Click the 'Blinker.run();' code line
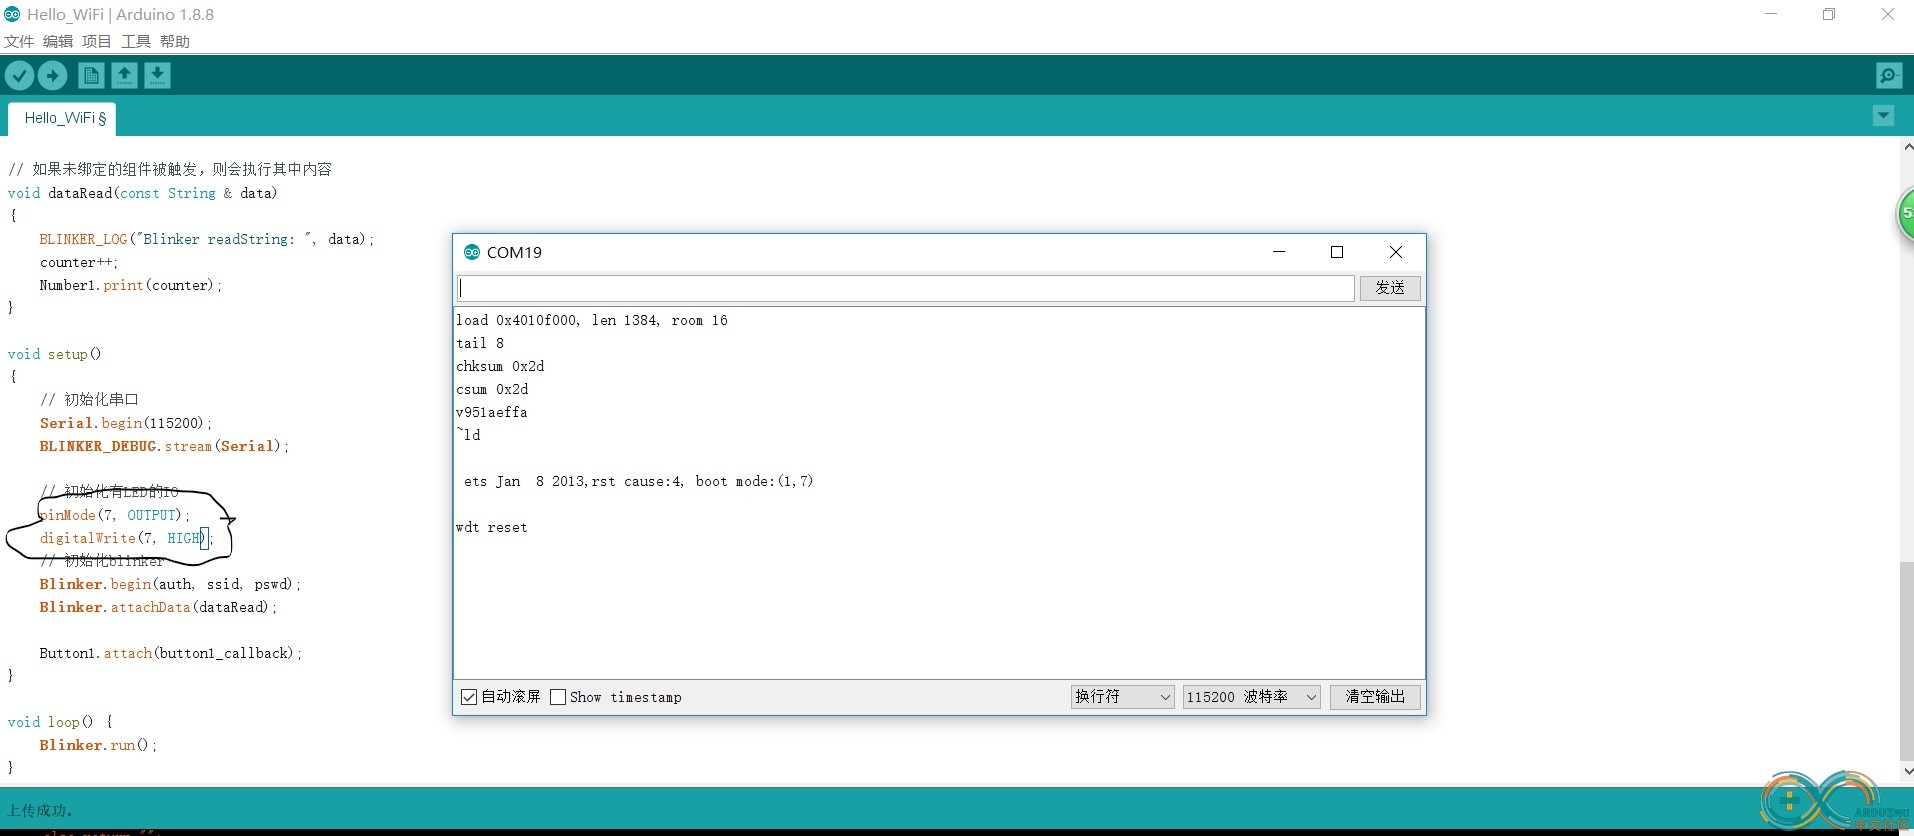 tap(98, 745)
